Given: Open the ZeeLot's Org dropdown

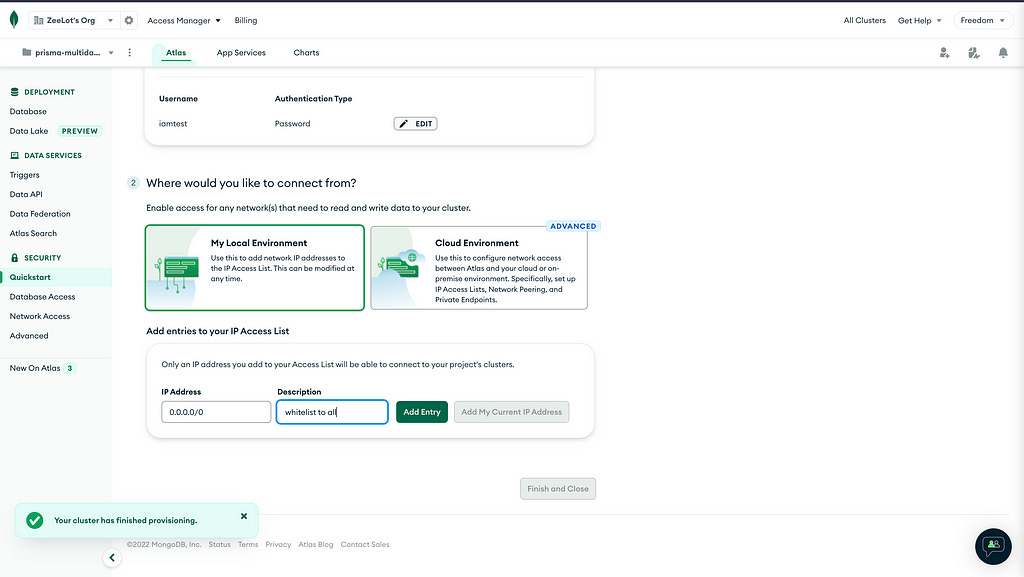Looking at the screenshot, I should 73,20.
